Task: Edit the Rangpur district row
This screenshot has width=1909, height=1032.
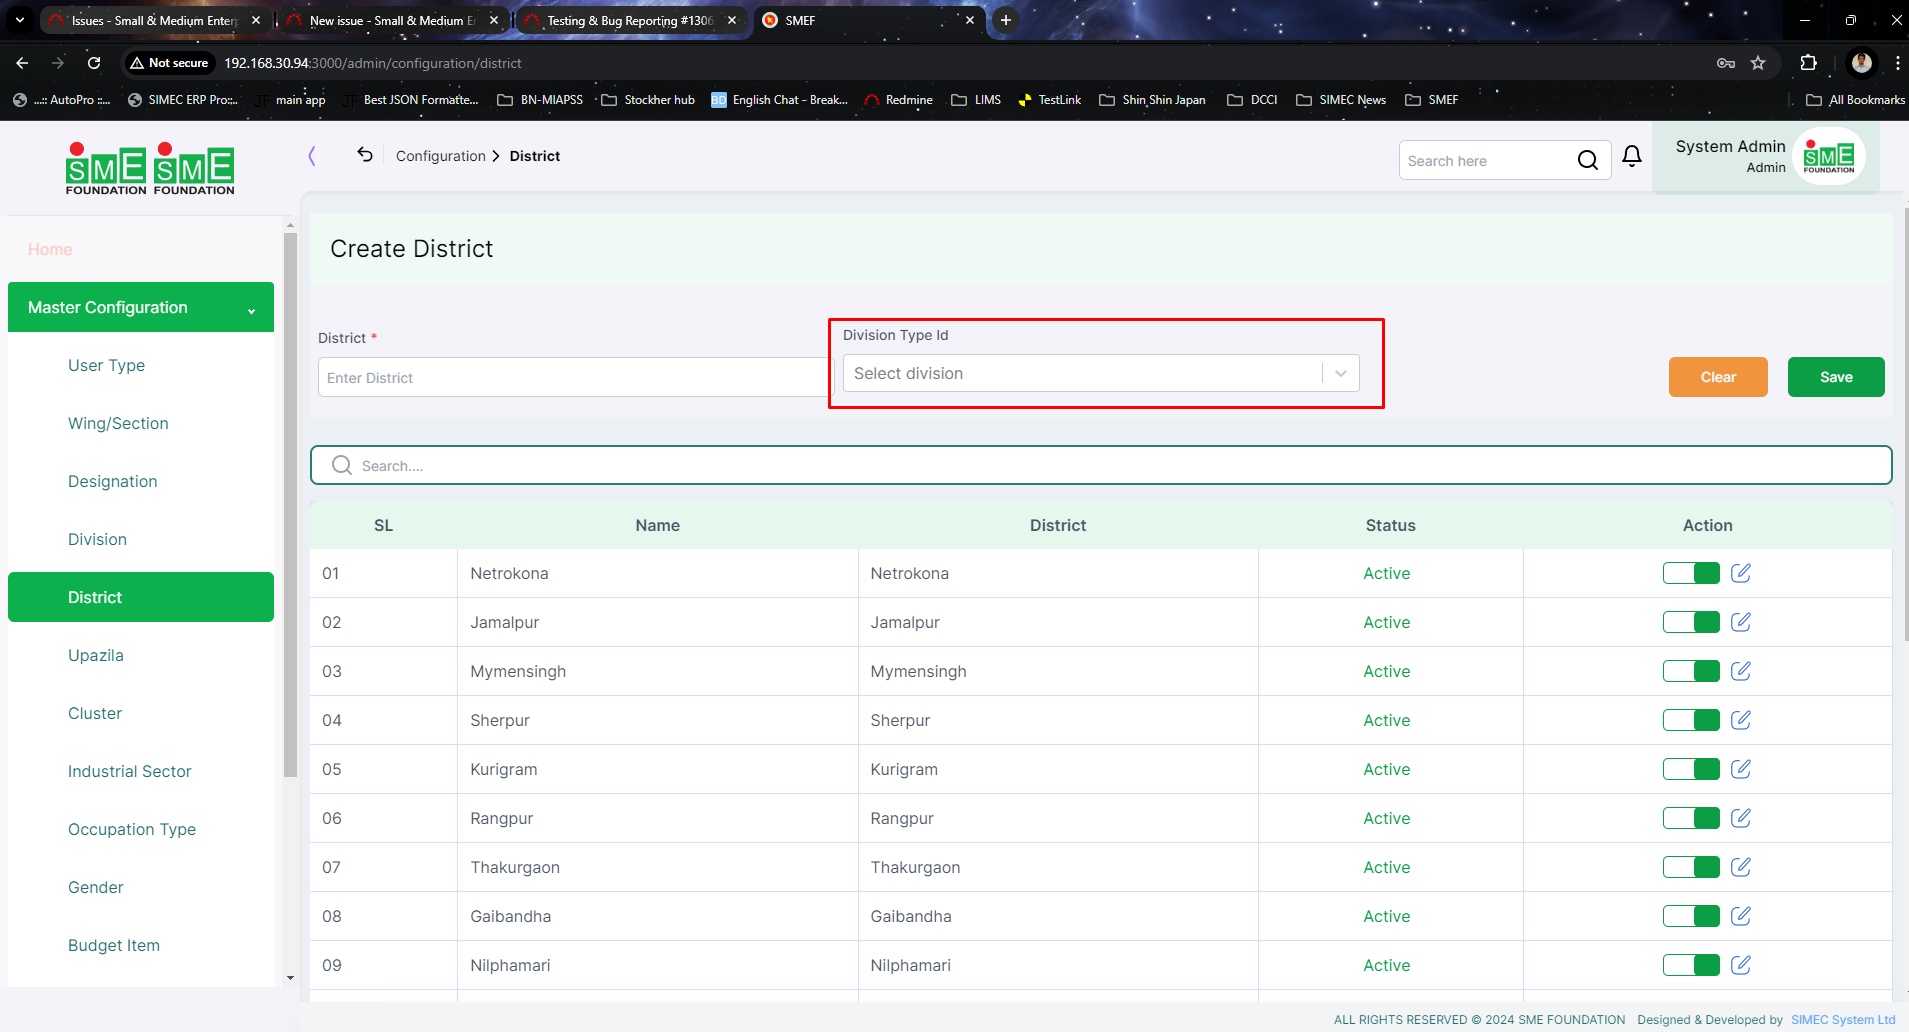Action: tap(1740, 818)
